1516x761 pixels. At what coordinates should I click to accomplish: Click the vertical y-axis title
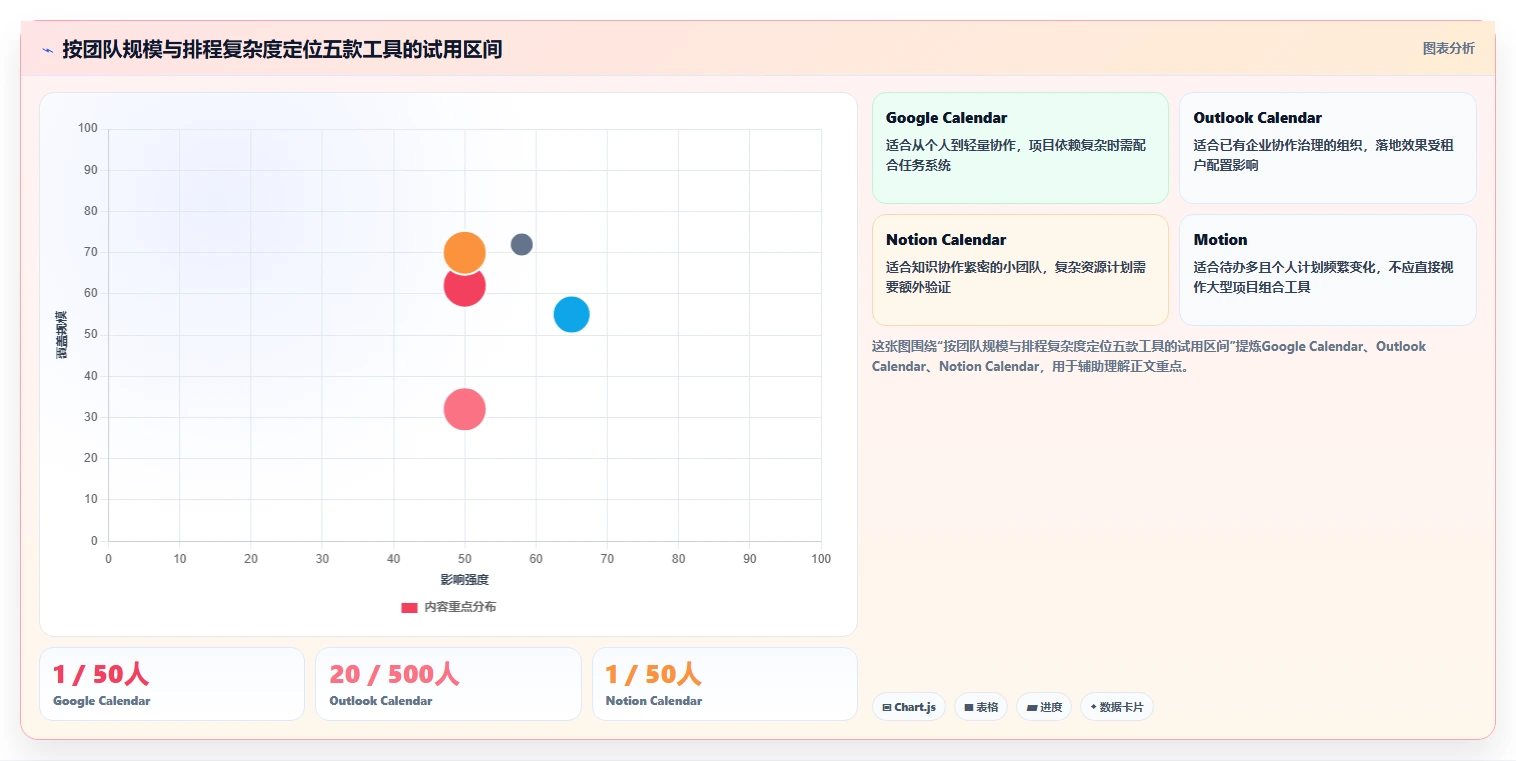[x=61, y=335]
